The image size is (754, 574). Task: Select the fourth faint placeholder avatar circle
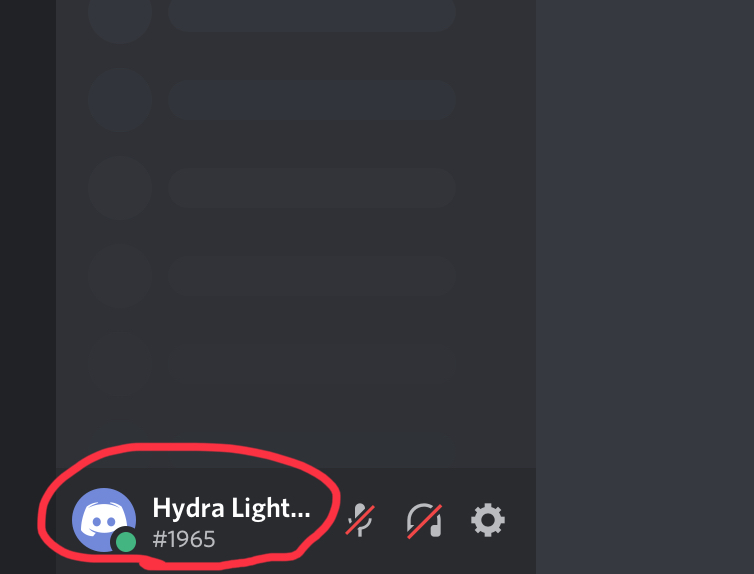click(120, 275)
